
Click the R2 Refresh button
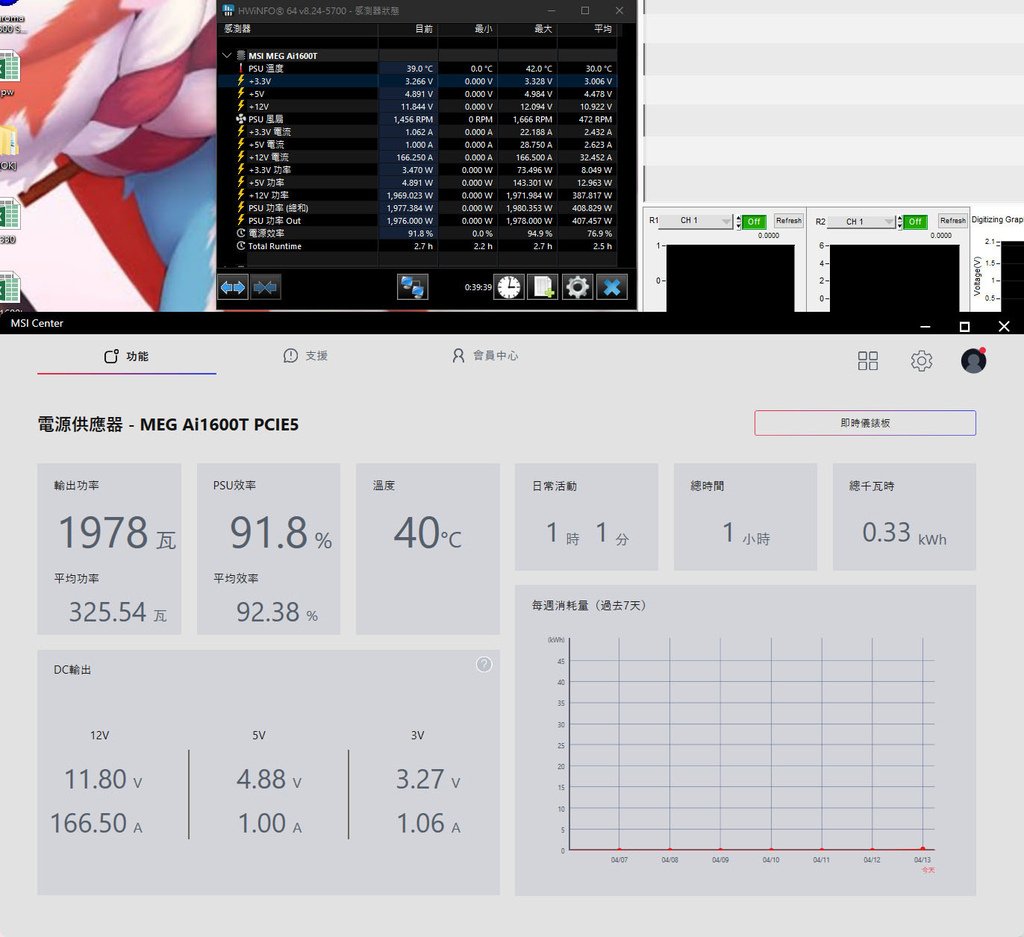(952, 221)
